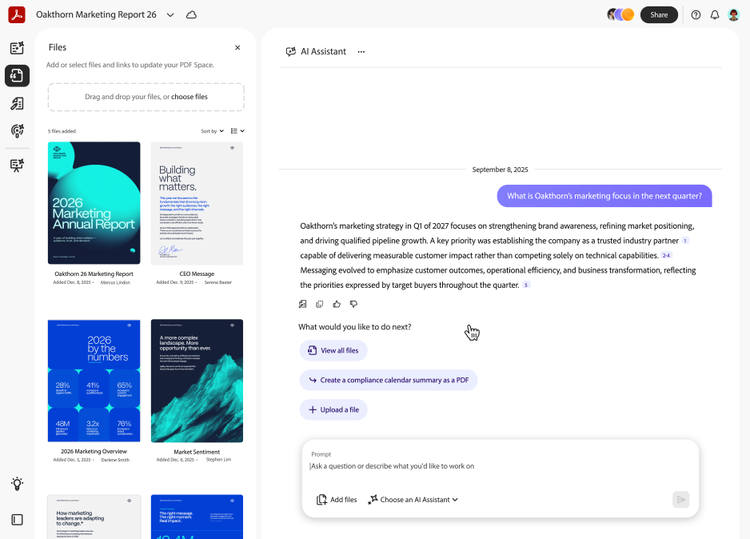Copy the AI response
750x539 pixels.
click(320, 304)
